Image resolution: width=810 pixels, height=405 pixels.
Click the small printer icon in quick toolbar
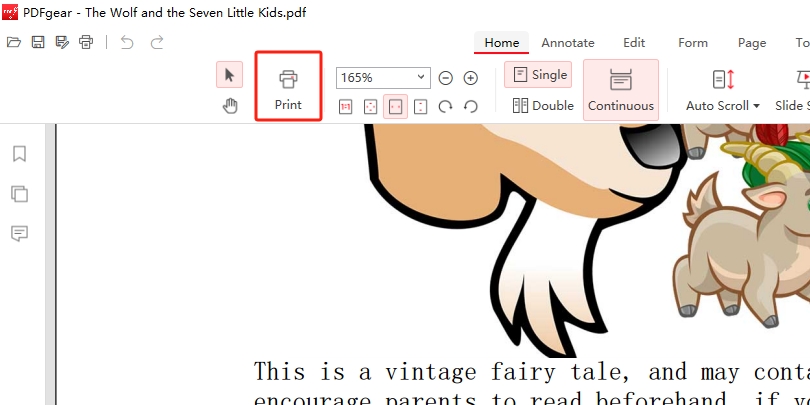pos(86,42)
